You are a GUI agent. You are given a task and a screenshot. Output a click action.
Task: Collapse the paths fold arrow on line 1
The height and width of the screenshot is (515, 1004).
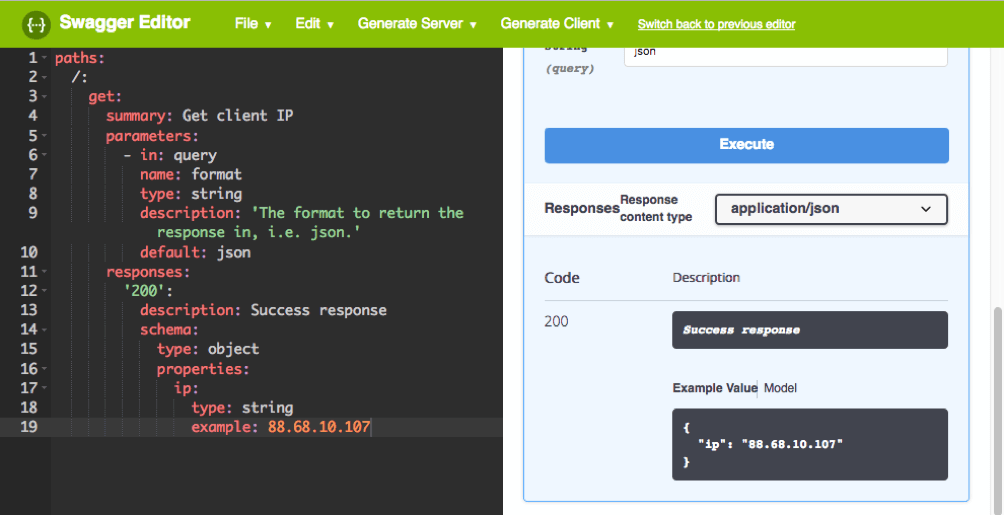pos(45,58)
